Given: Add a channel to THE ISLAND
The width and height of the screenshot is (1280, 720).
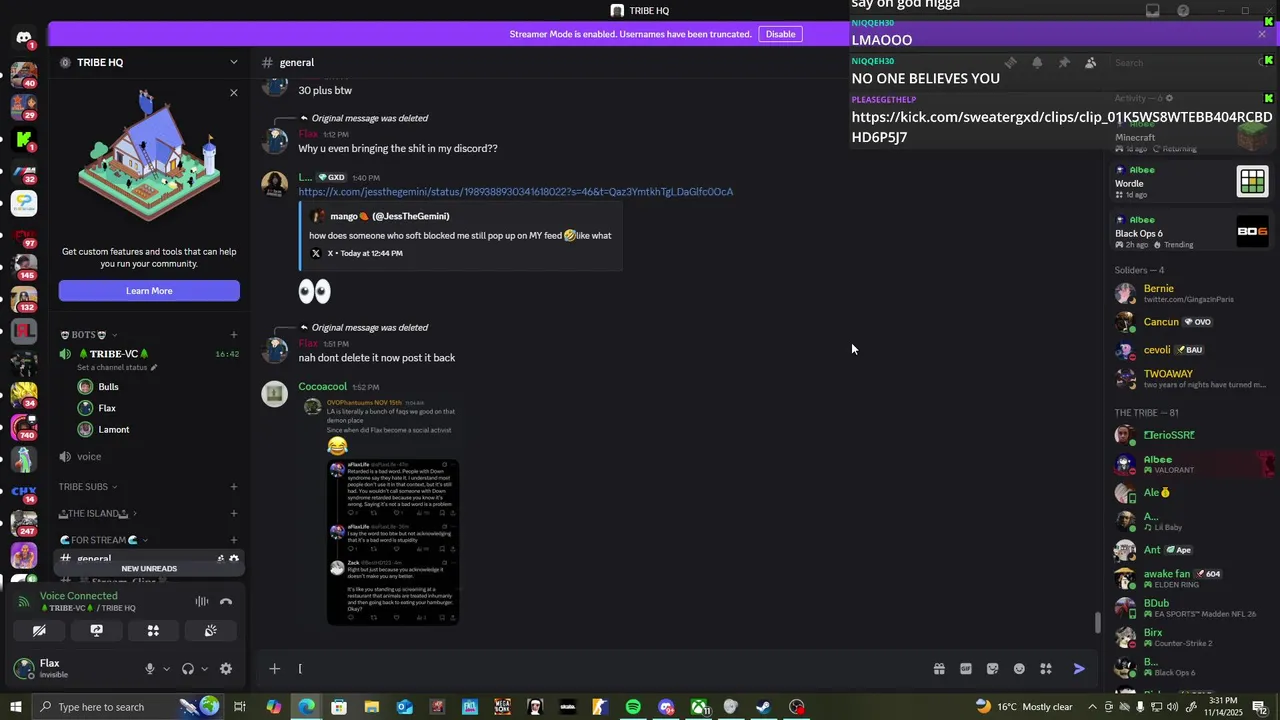Looking at the screenshot, I should tap(234, 514).
